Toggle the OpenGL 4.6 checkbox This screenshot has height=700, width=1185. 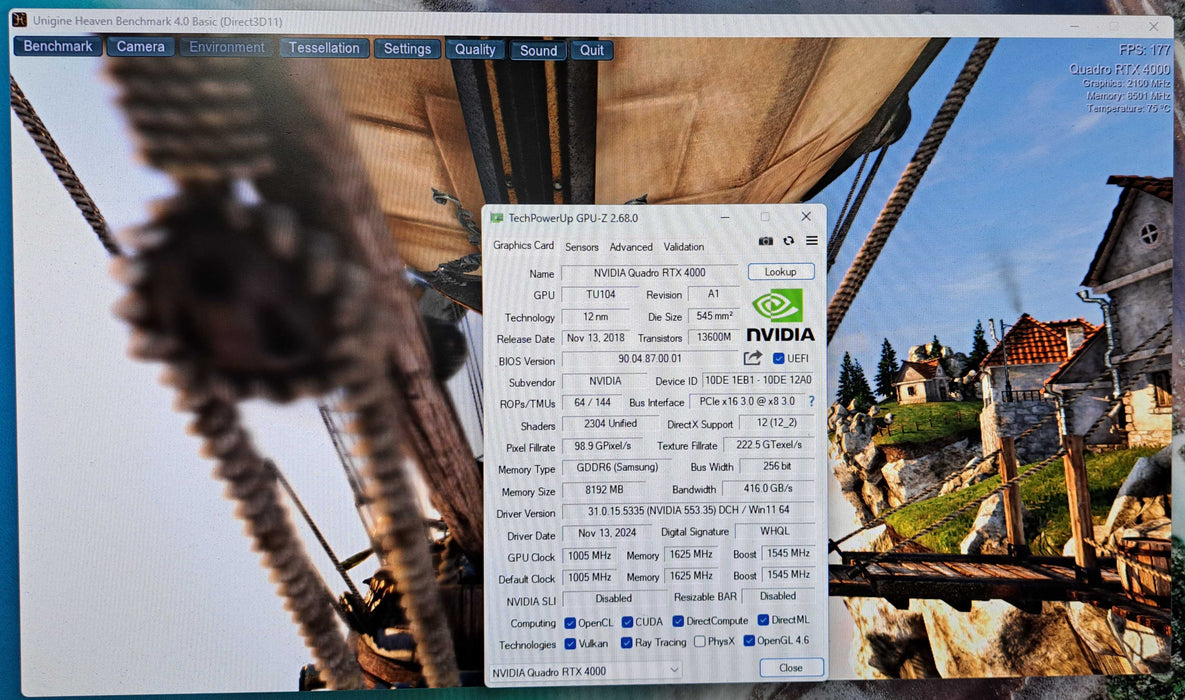click(x=749, y=641)
